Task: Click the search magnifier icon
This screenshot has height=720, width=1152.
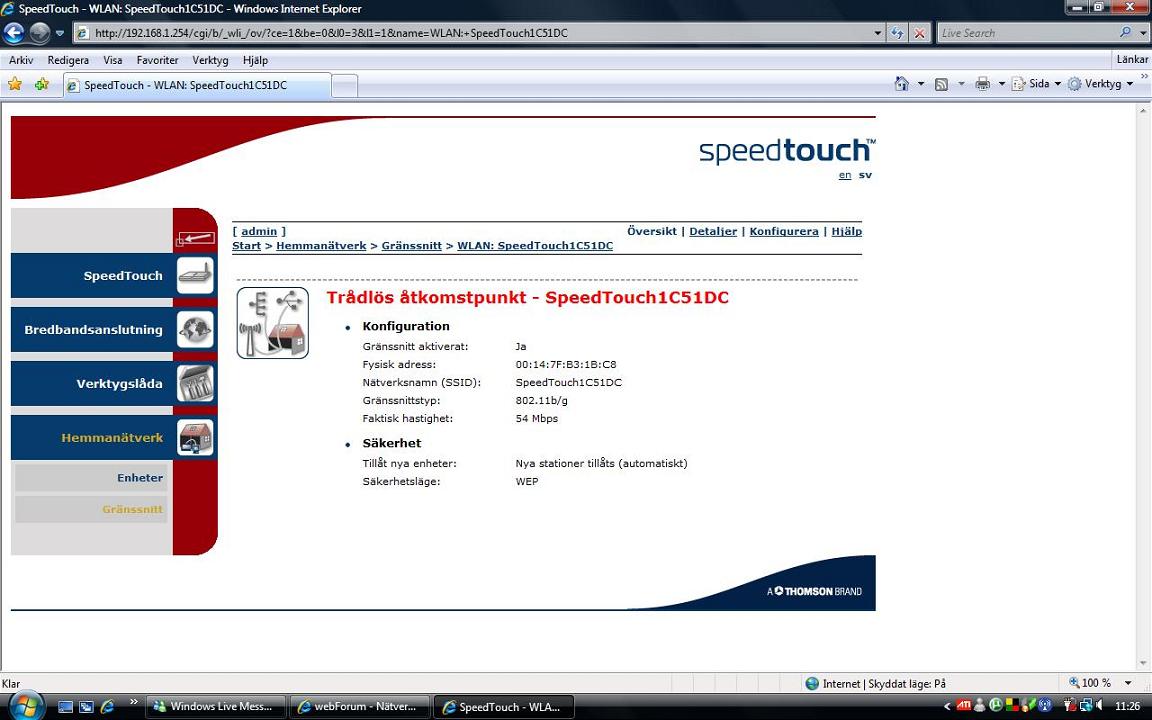Action: pos(1126,33)
